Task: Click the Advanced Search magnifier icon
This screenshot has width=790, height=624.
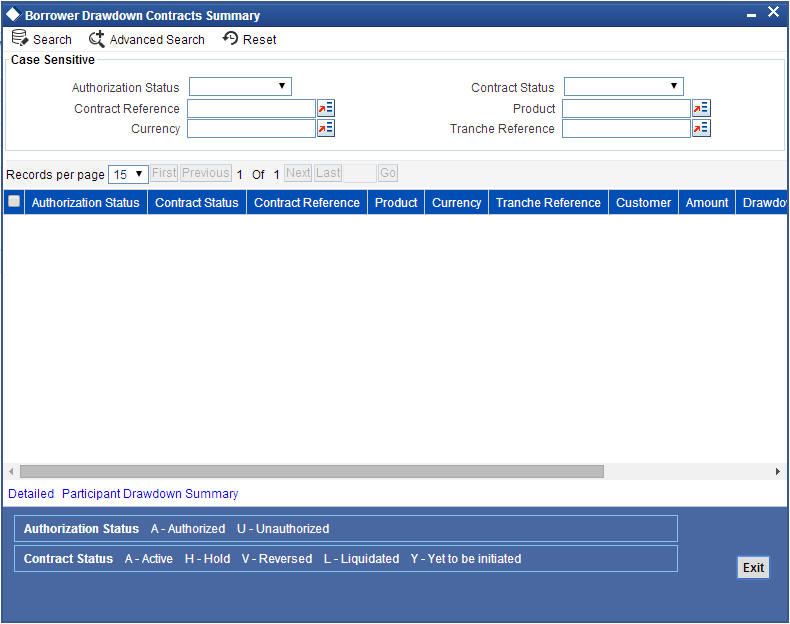Action: click(97, 39)
